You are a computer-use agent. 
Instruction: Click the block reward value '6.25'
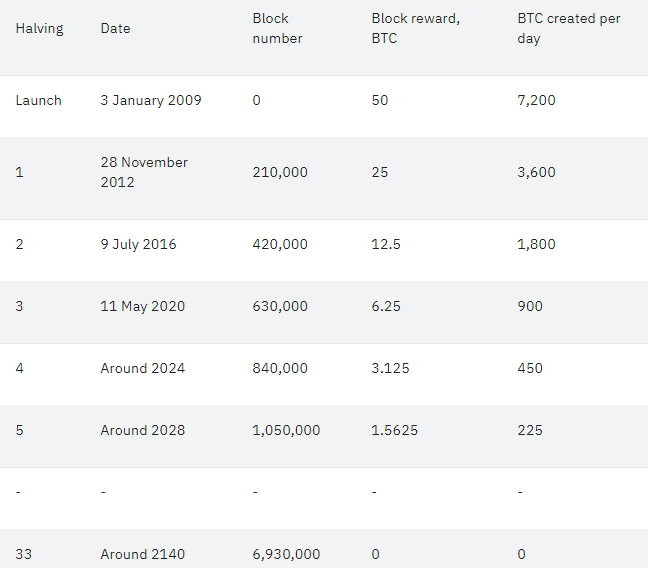click(386, 306)
